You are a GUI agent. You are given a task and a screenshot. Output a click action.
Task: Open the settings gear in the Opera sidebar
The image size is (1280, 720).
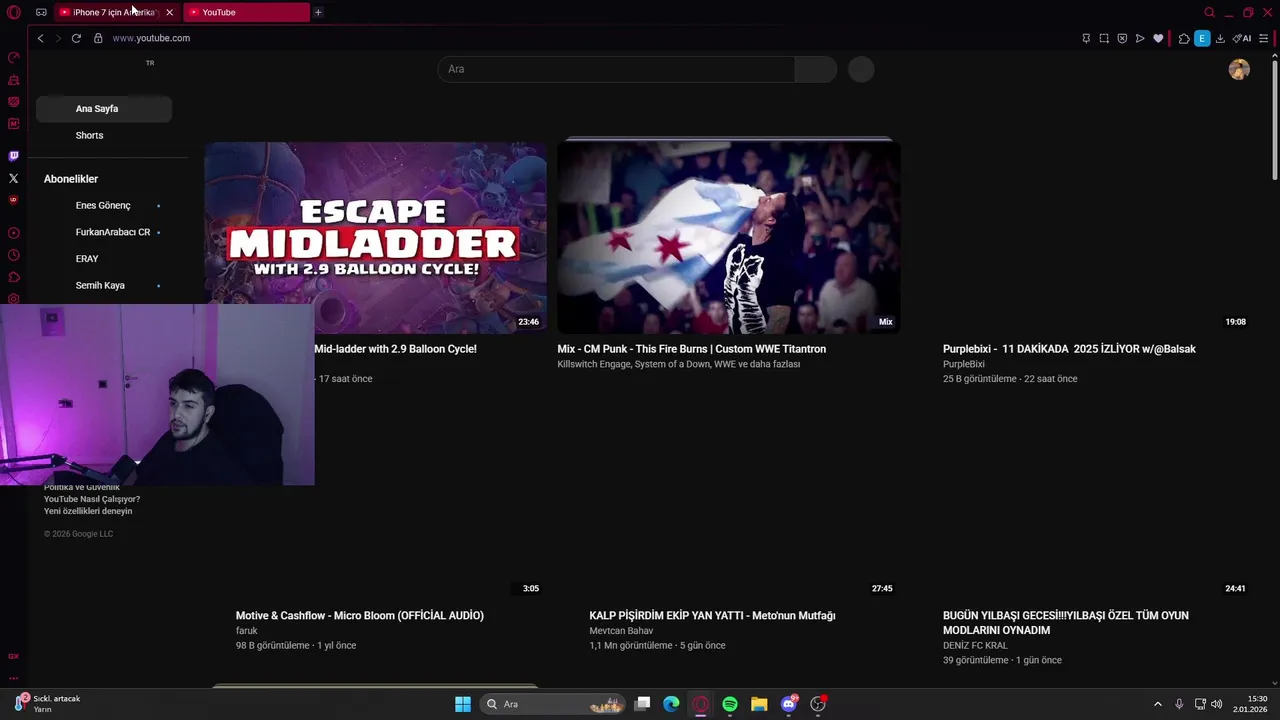tap(13, 299)
